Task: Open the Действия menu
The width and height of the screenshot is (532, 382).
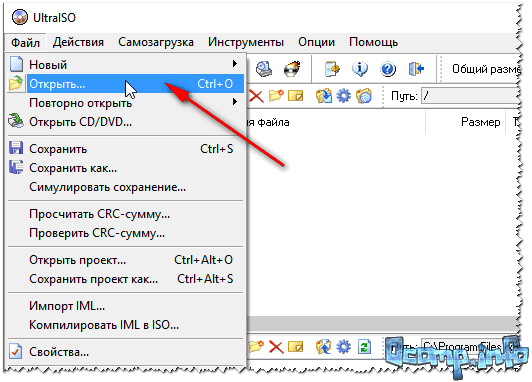Action: tap(78, 42)
